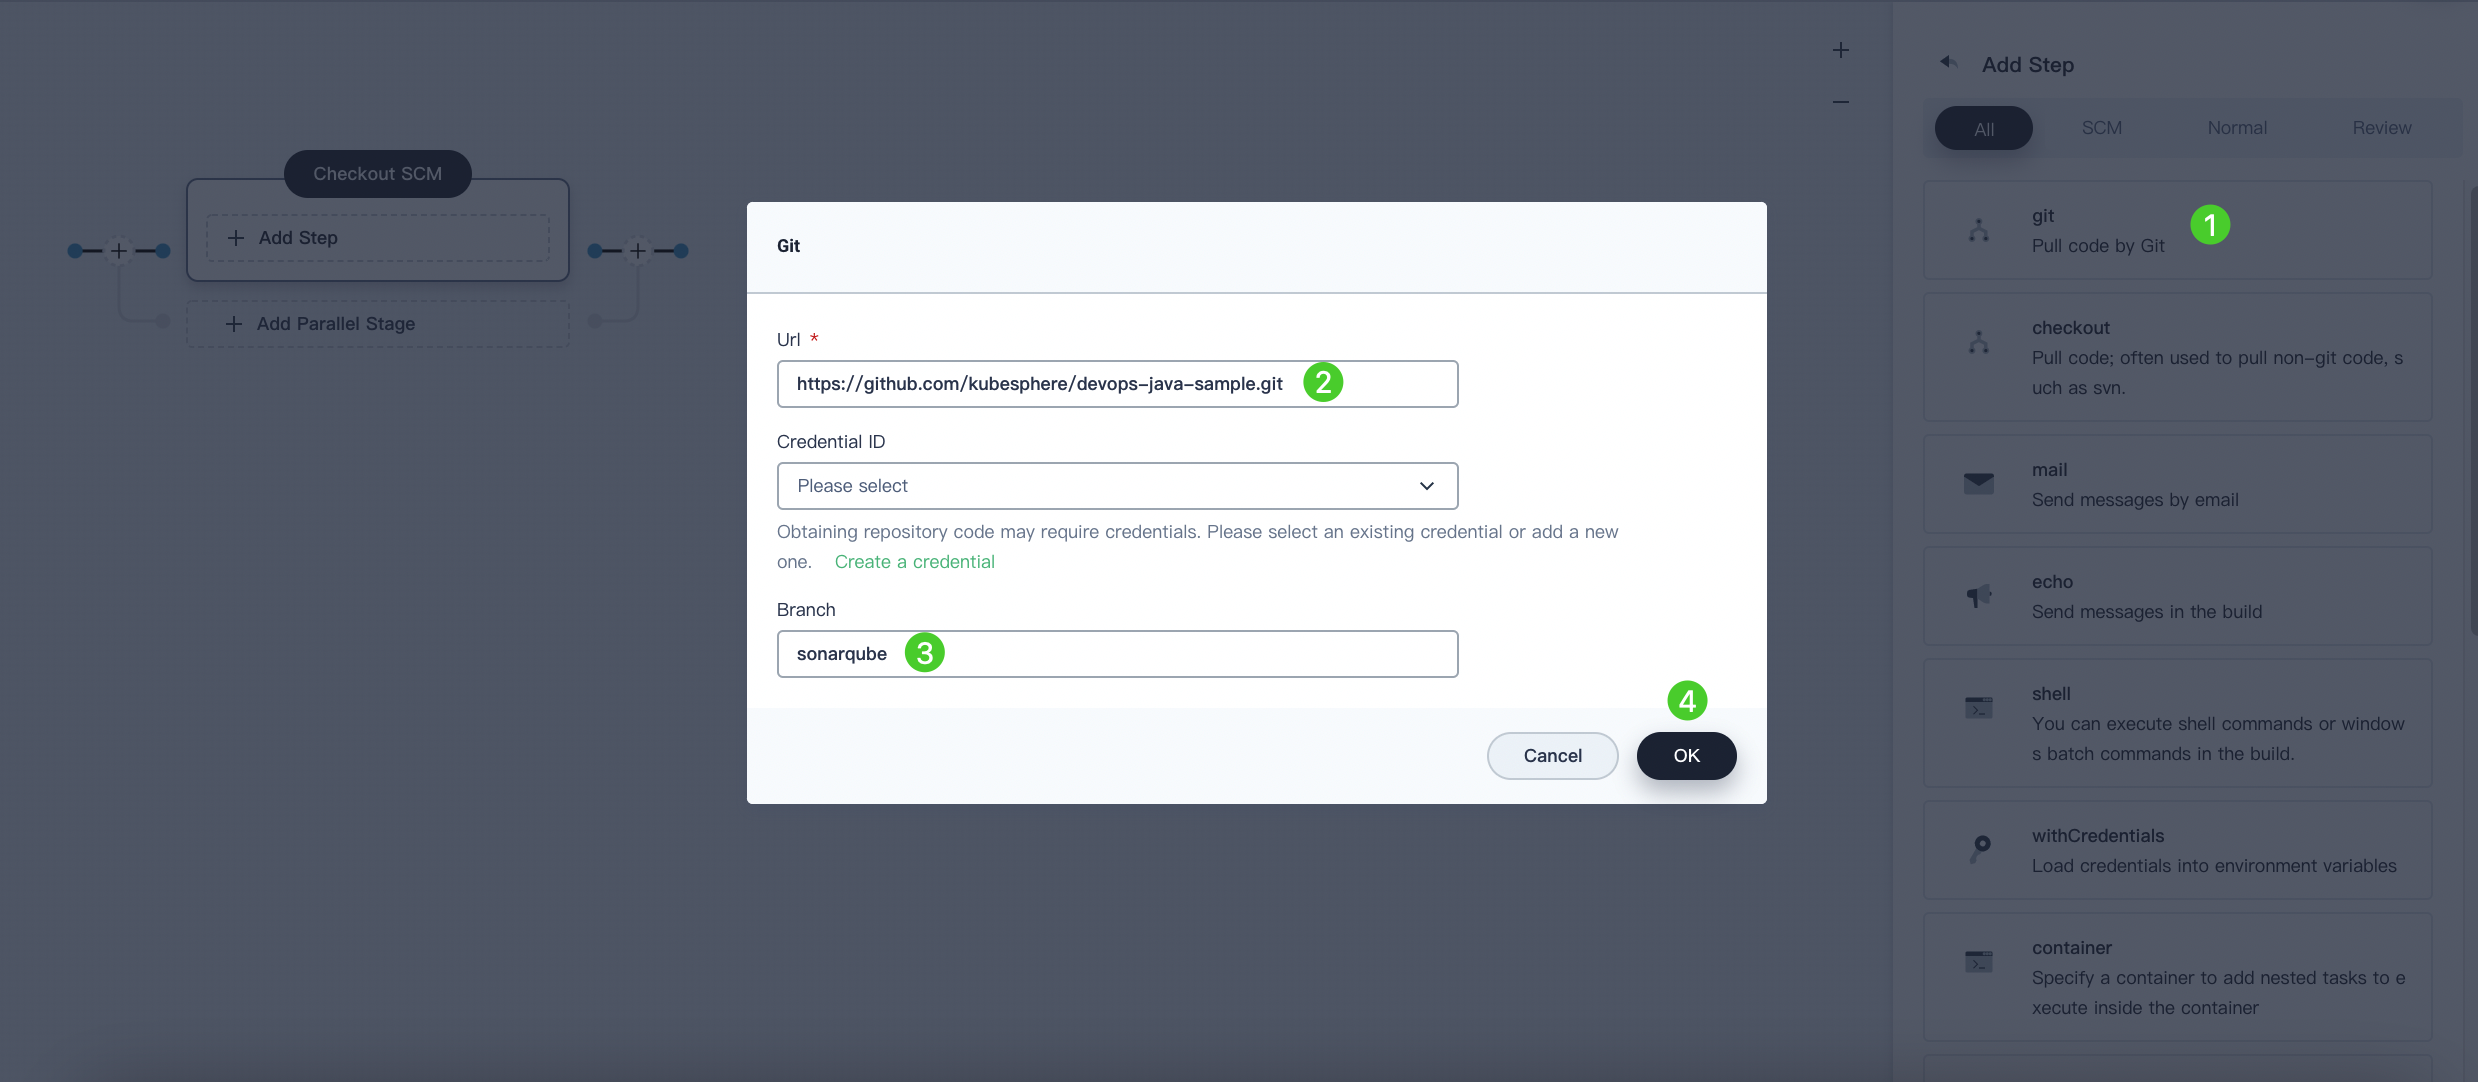Open Create a credential link
This screenshot has height=1082, width=2478.
coord(913,562)
